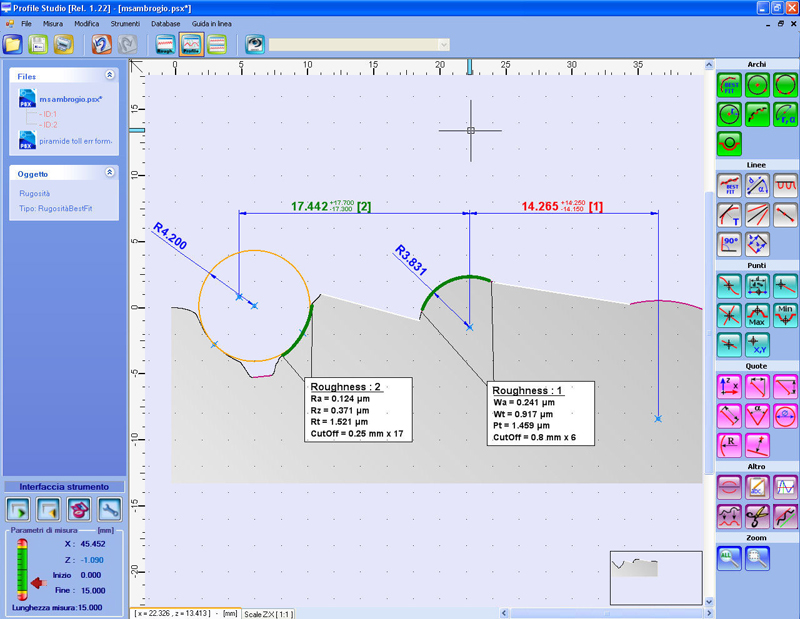The height and width of the screenshot is (619, 800).
Task: Collapse the Files panel
Action: point(109,75)
